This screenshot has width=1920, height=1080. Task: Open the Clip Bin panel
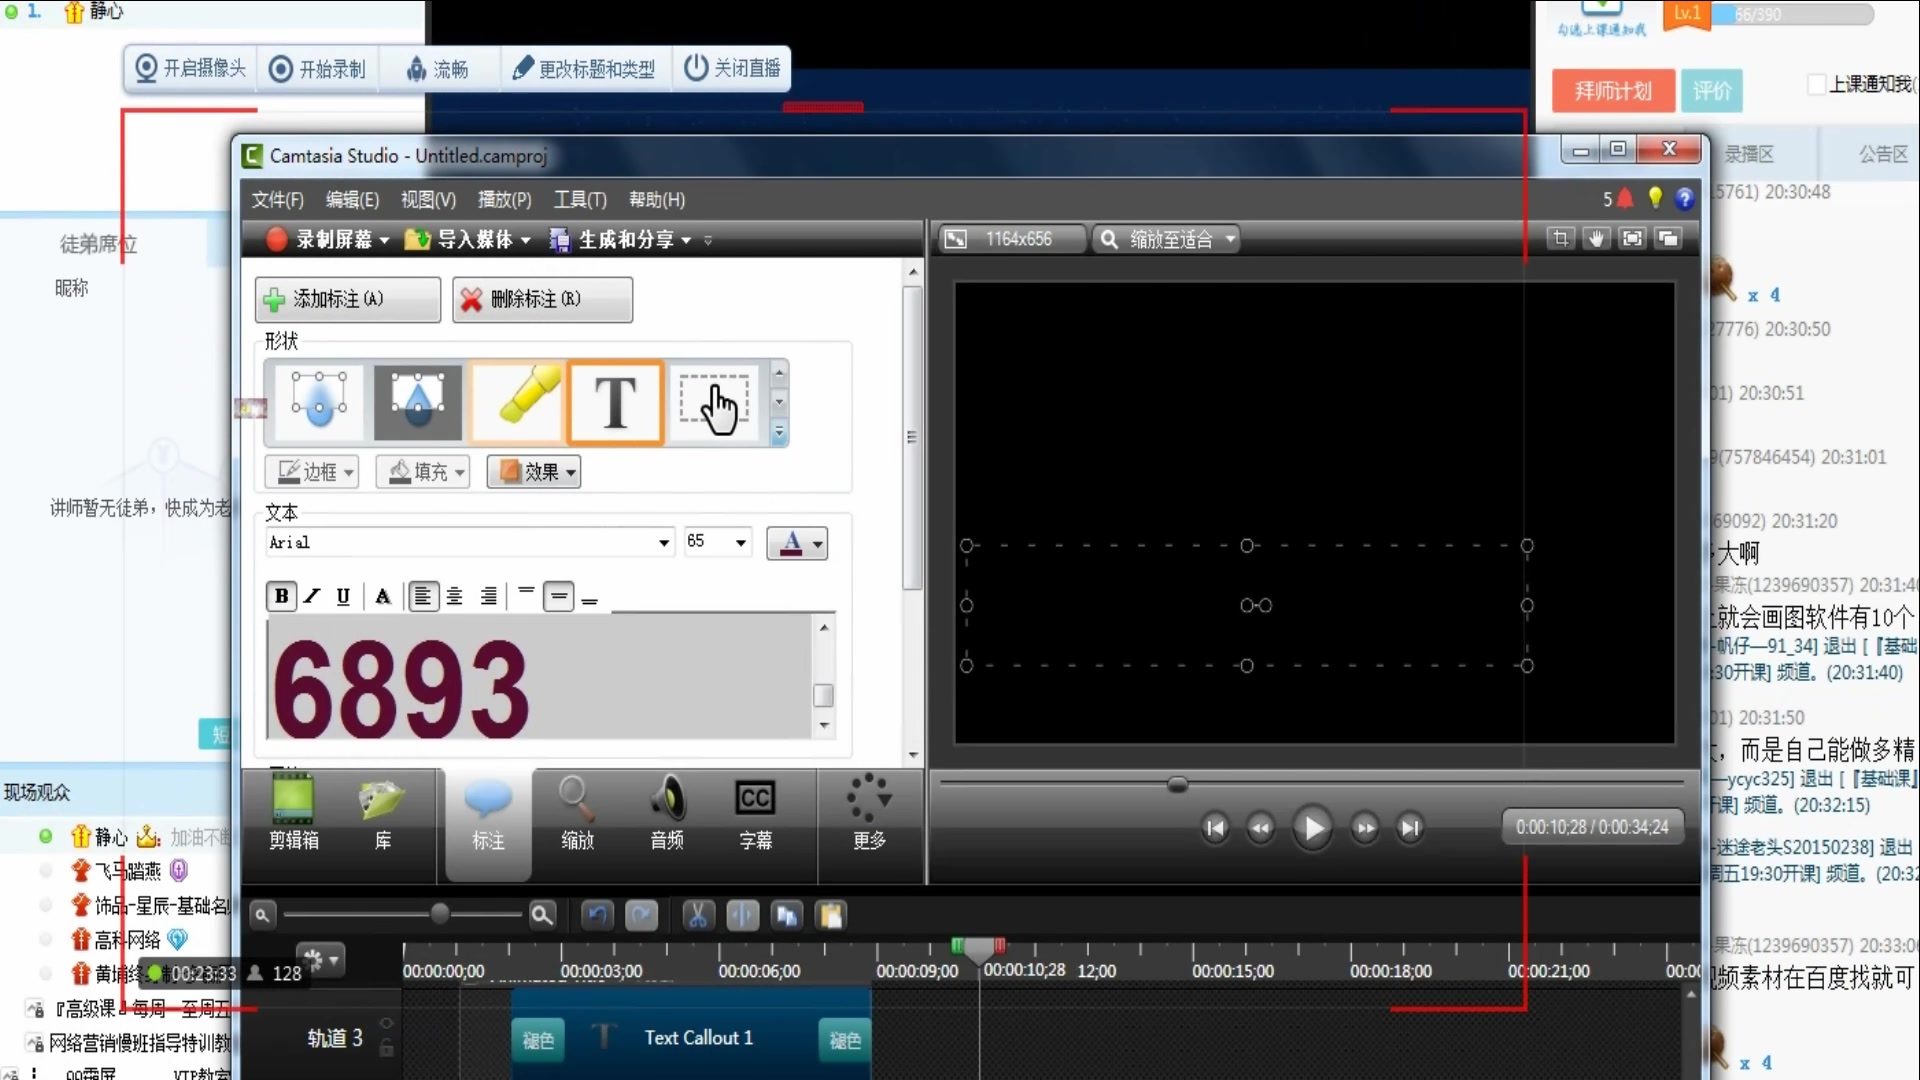click(x=293, y=813)
